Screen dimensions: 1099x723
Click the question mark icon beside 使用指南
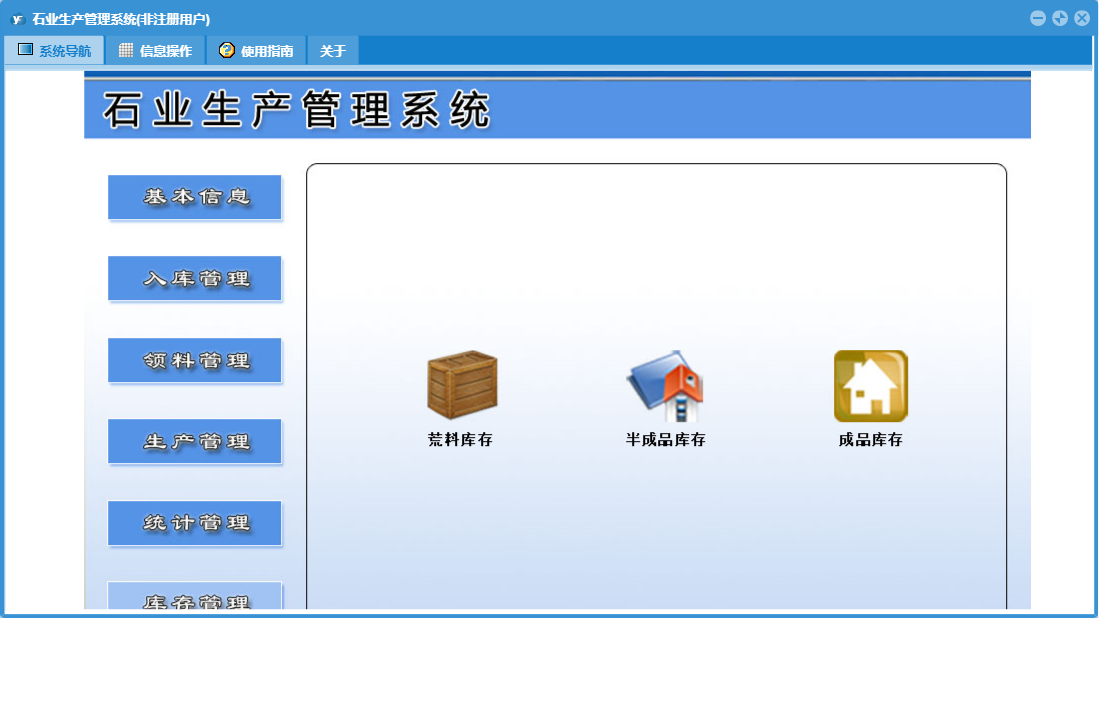pyautogui.click(x=226, y=50)
